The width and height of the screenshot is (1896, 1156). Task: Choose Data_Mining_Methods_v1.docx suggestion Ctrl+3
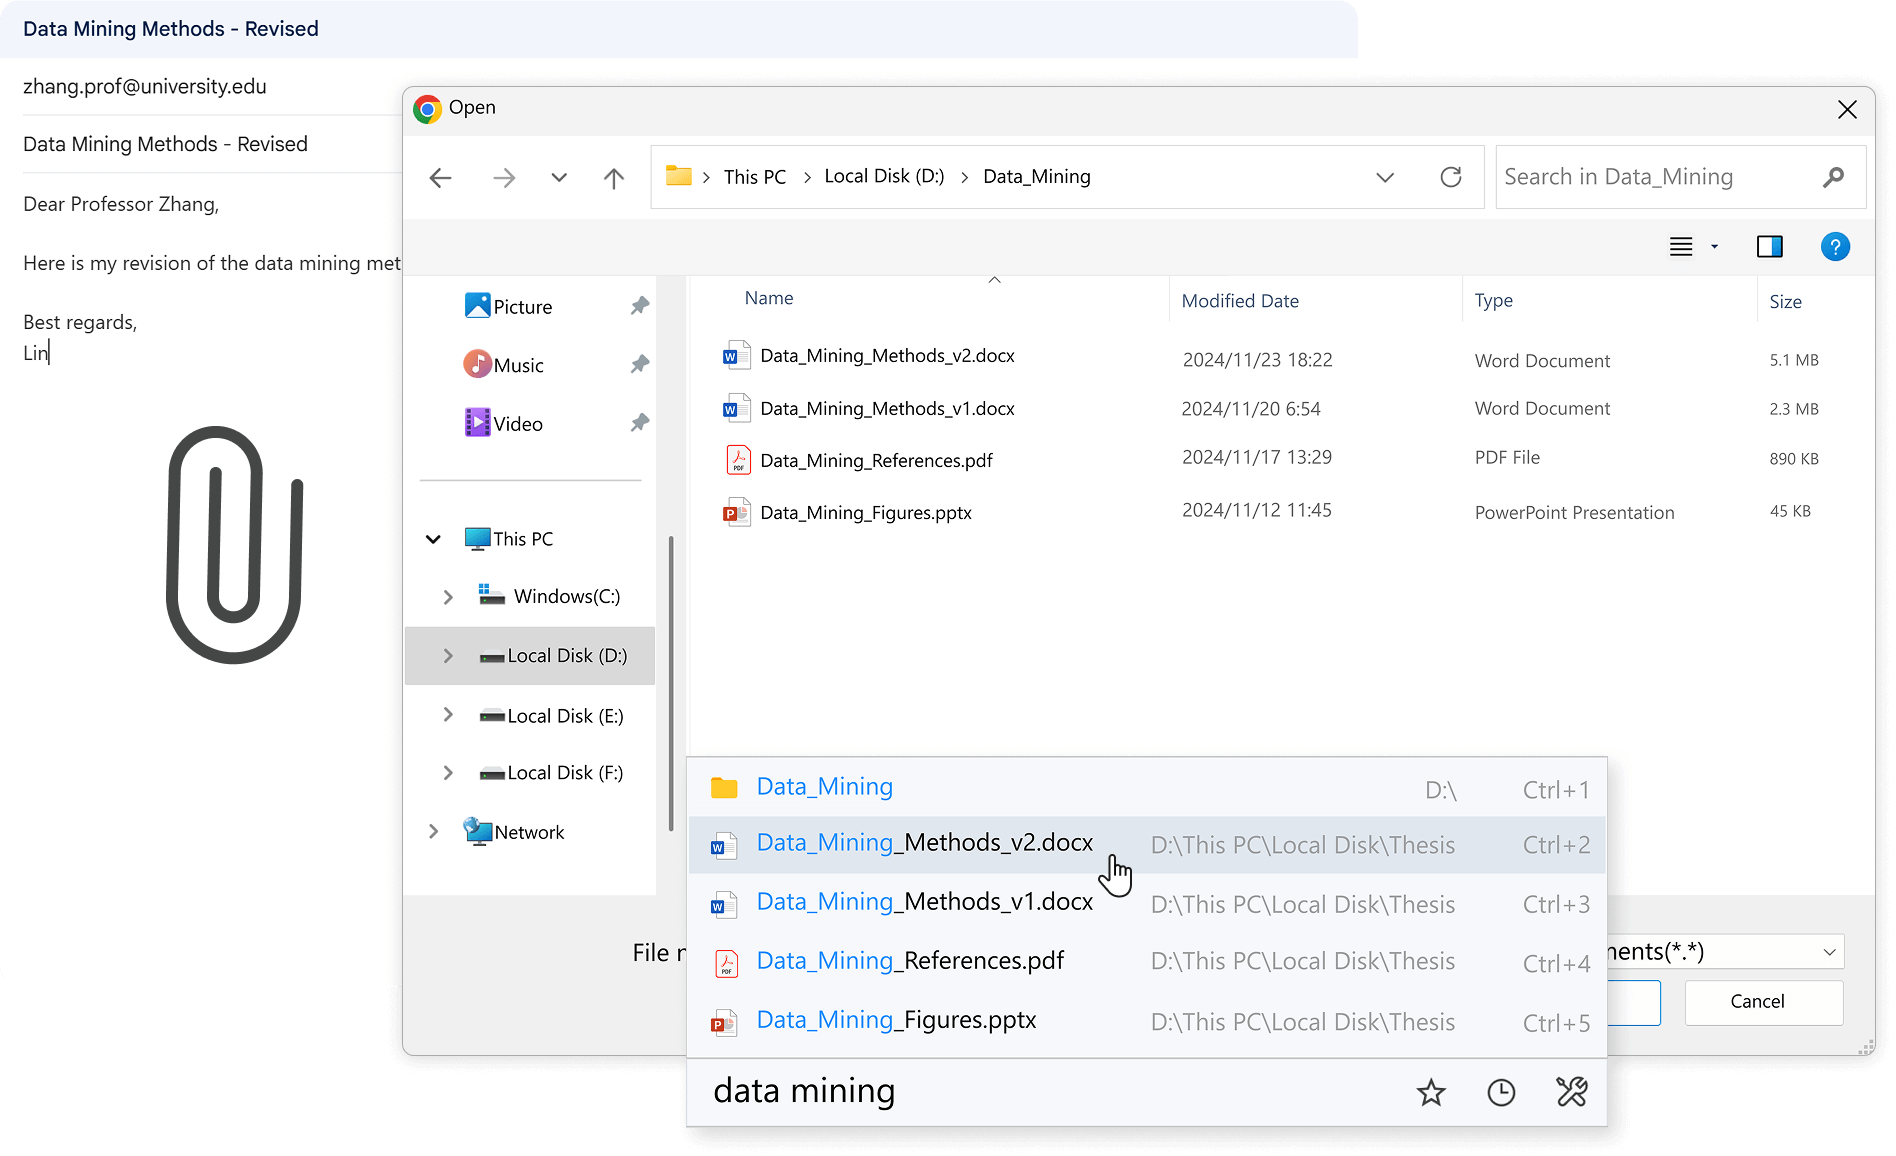pos(1147,903)
